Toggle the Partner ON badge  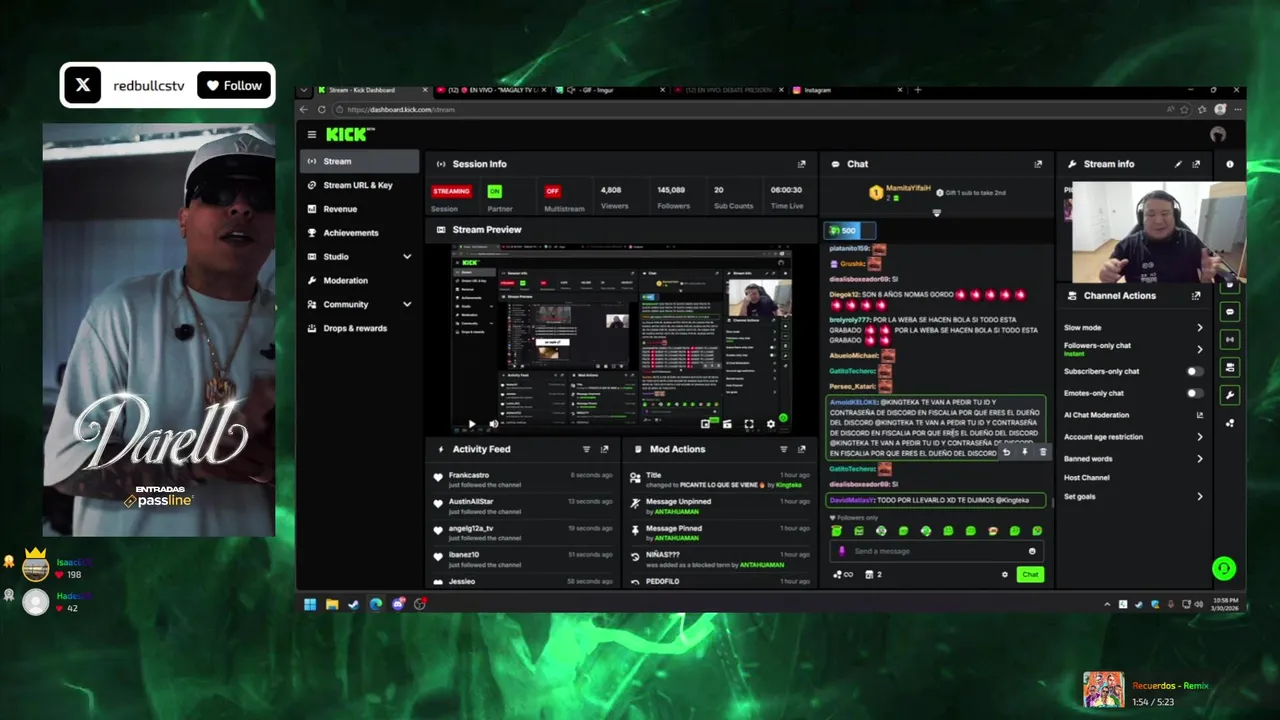[495, 191]
